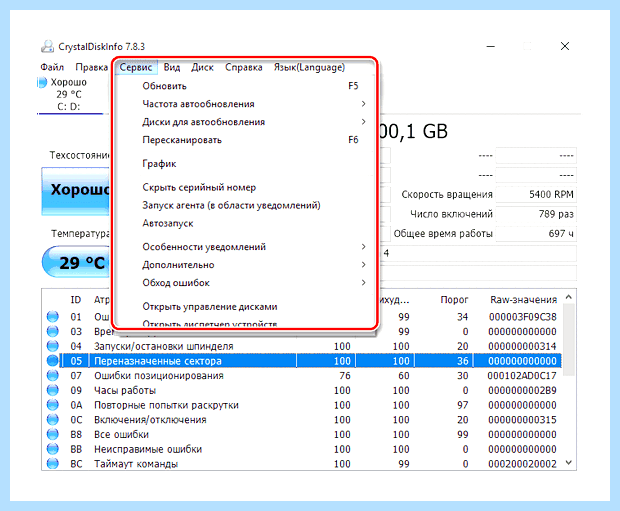
Task: Click the blue disk status icon beside Хорошо
Action: [42, 82]
